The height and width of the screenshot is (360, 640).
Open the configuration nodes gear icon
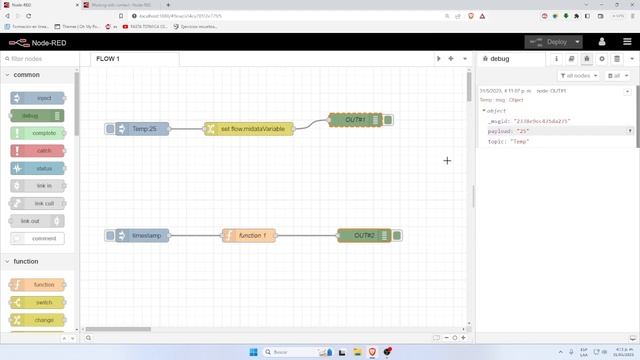[x=602, y=59]
